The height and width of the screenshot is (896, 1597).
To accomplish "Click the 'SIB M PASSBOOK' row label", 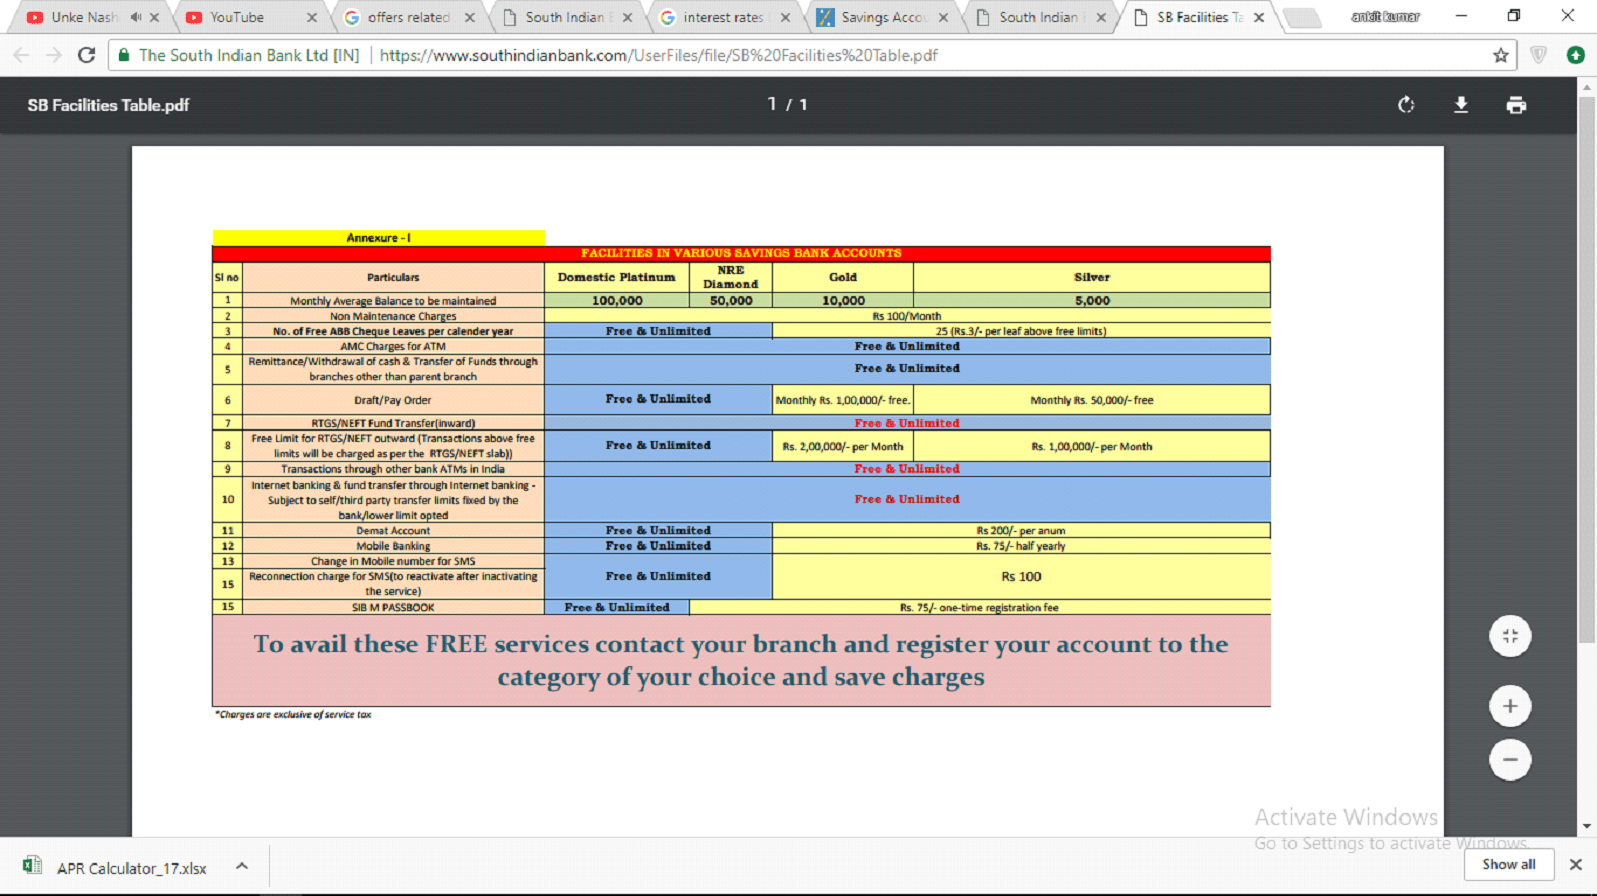I will click(393, 607).
